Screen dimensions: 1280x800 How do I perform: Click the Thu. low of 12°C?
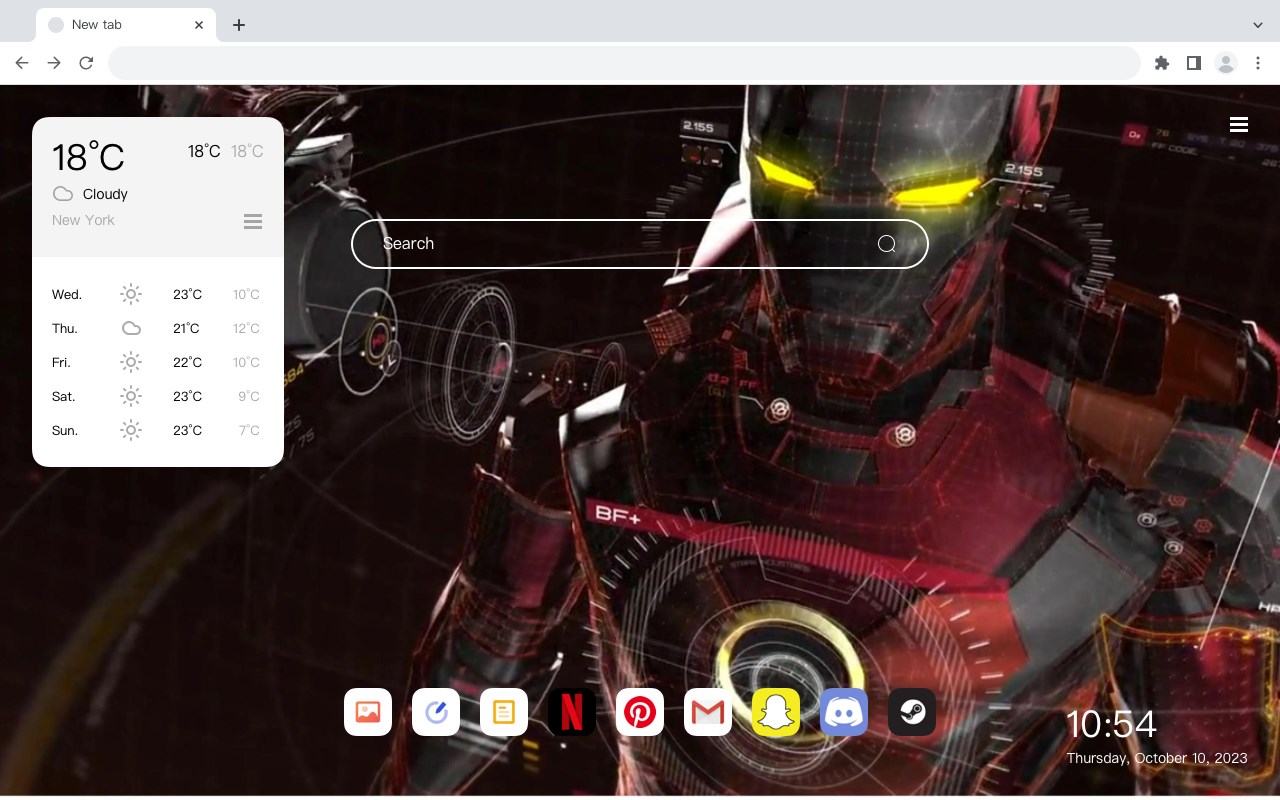pos(246,328)
